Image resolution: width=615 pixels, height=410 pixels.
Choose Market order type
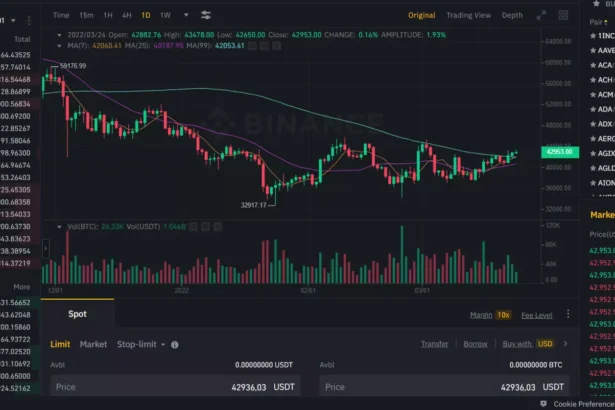93,344
